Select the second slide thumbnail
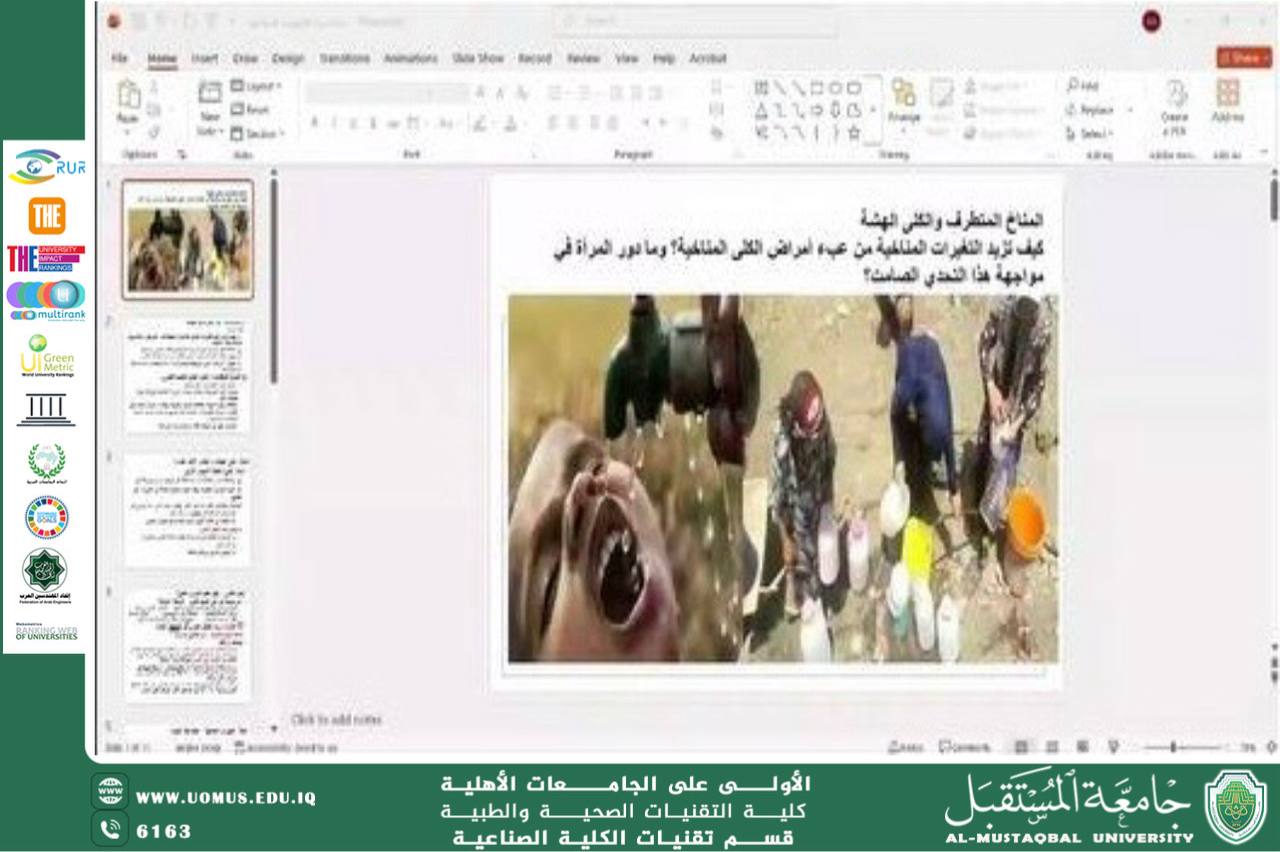The width and height of the screenshot is (1280, 852). [188, 376]
